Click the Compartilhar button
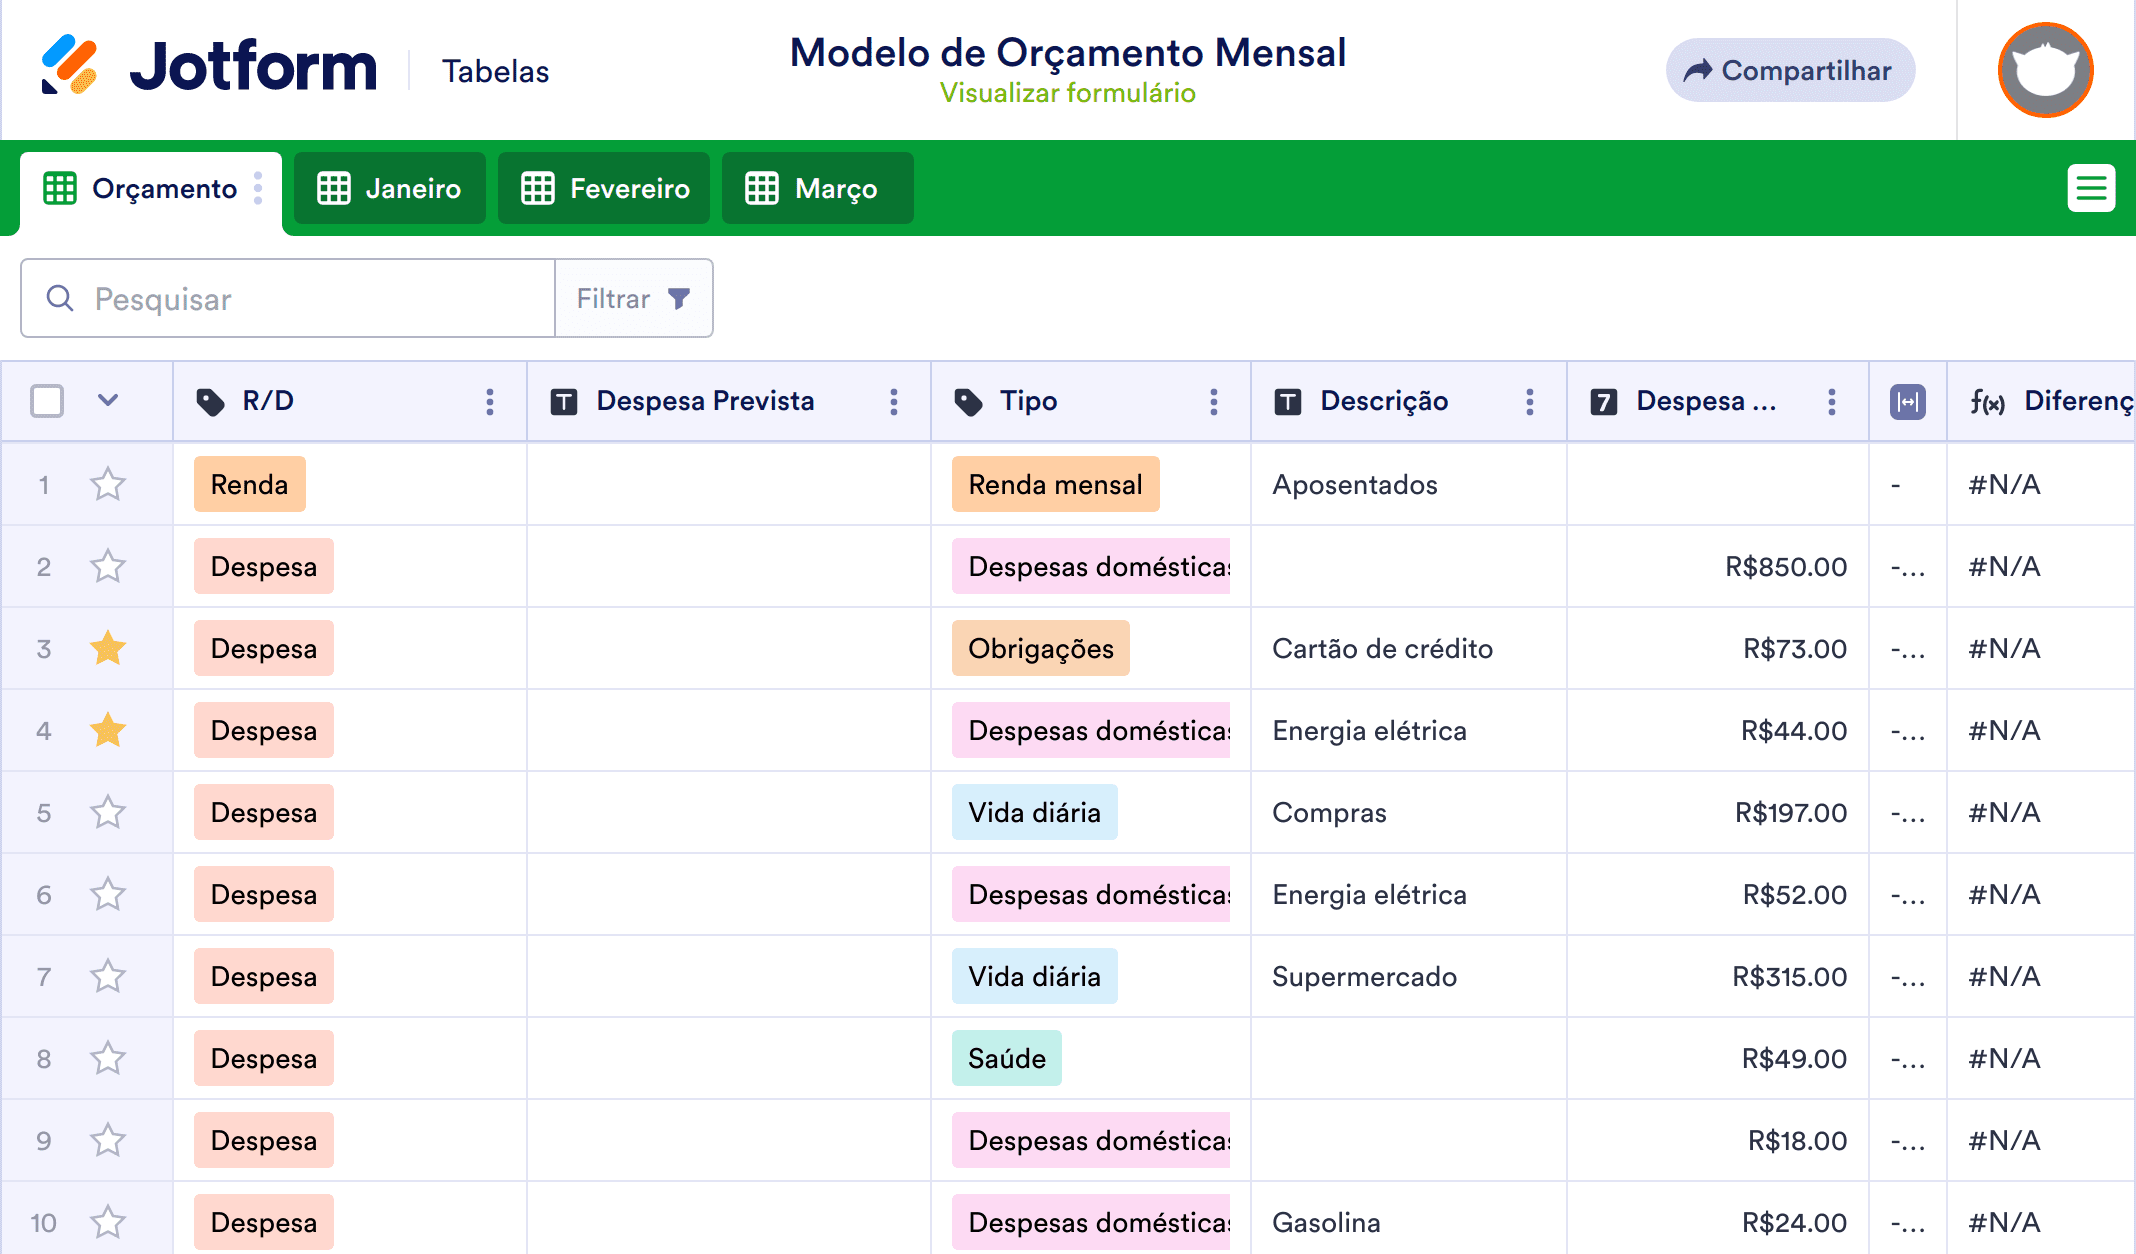Viewport: 2136px width, 1254px height. [x=1789, y=69]
